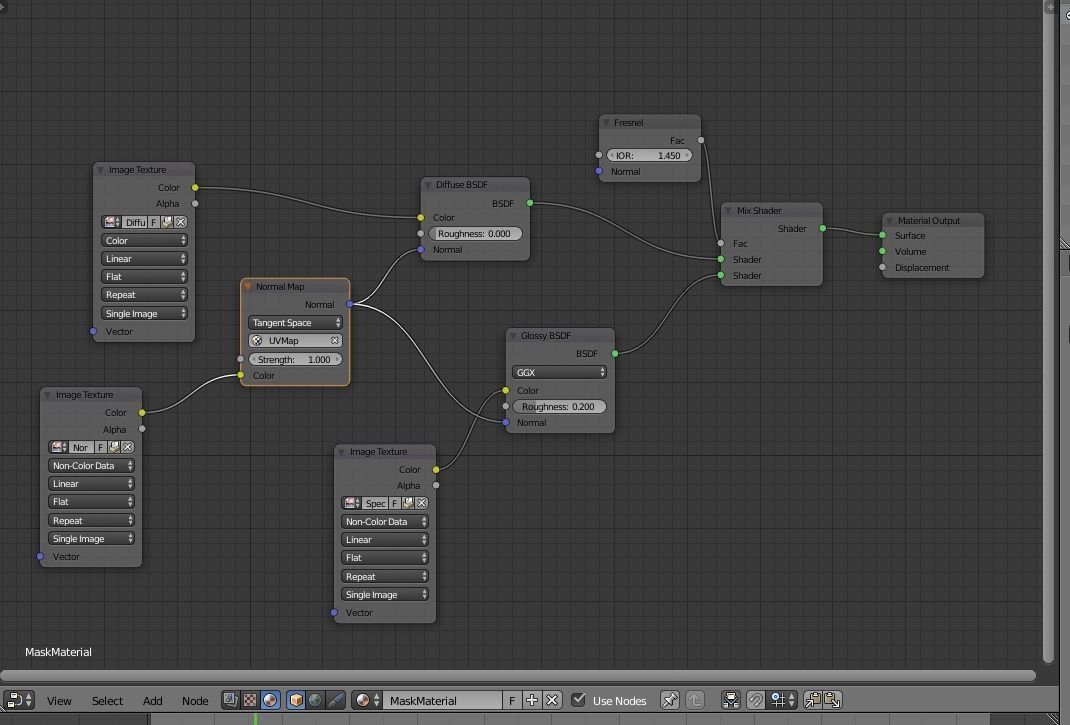
Task: Collapse the Mix Shader node
Action: point(728,210)
